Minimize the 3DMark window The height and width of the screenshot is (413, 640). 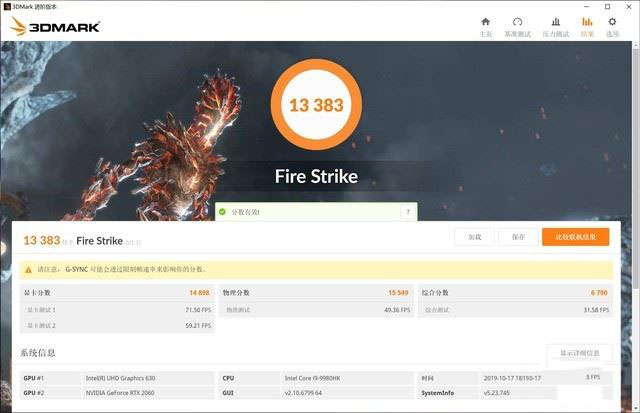[x=587, y=7]
